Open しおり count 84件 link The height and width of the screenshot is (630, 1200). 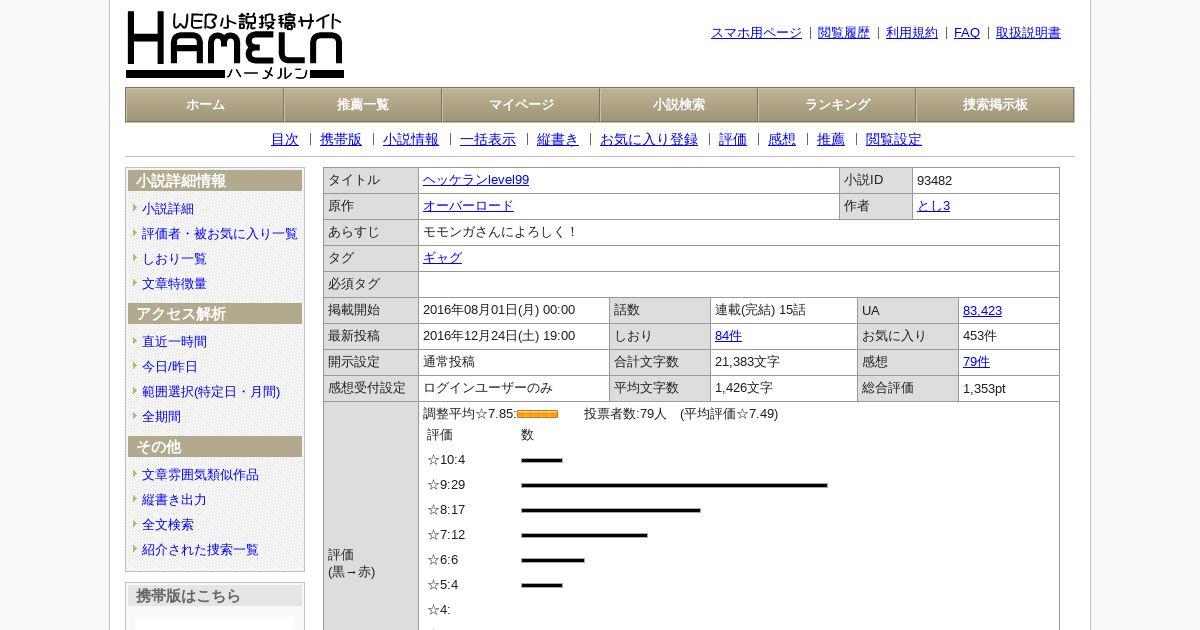tap(728, 336)
